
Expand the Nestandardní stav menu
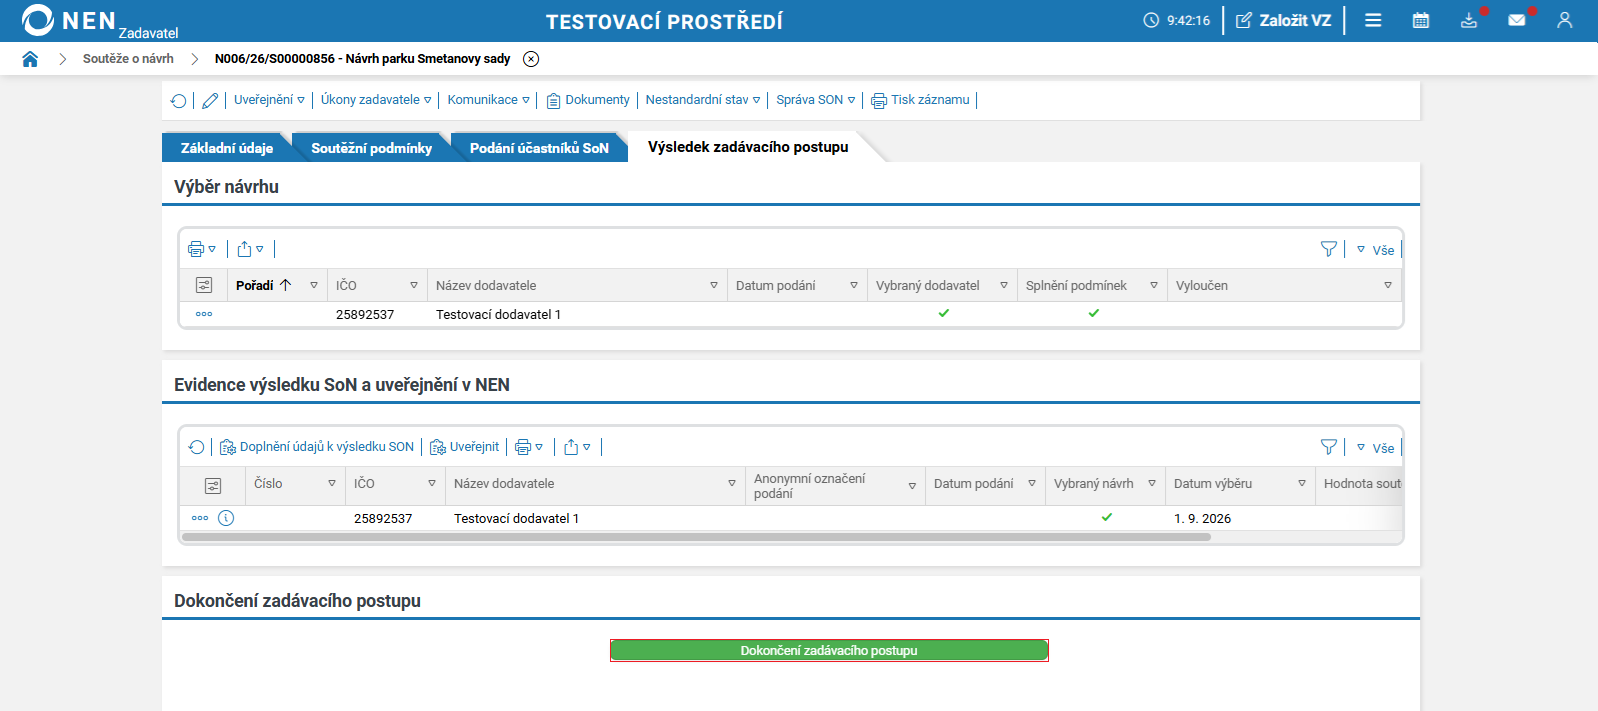tap(703, 100)
